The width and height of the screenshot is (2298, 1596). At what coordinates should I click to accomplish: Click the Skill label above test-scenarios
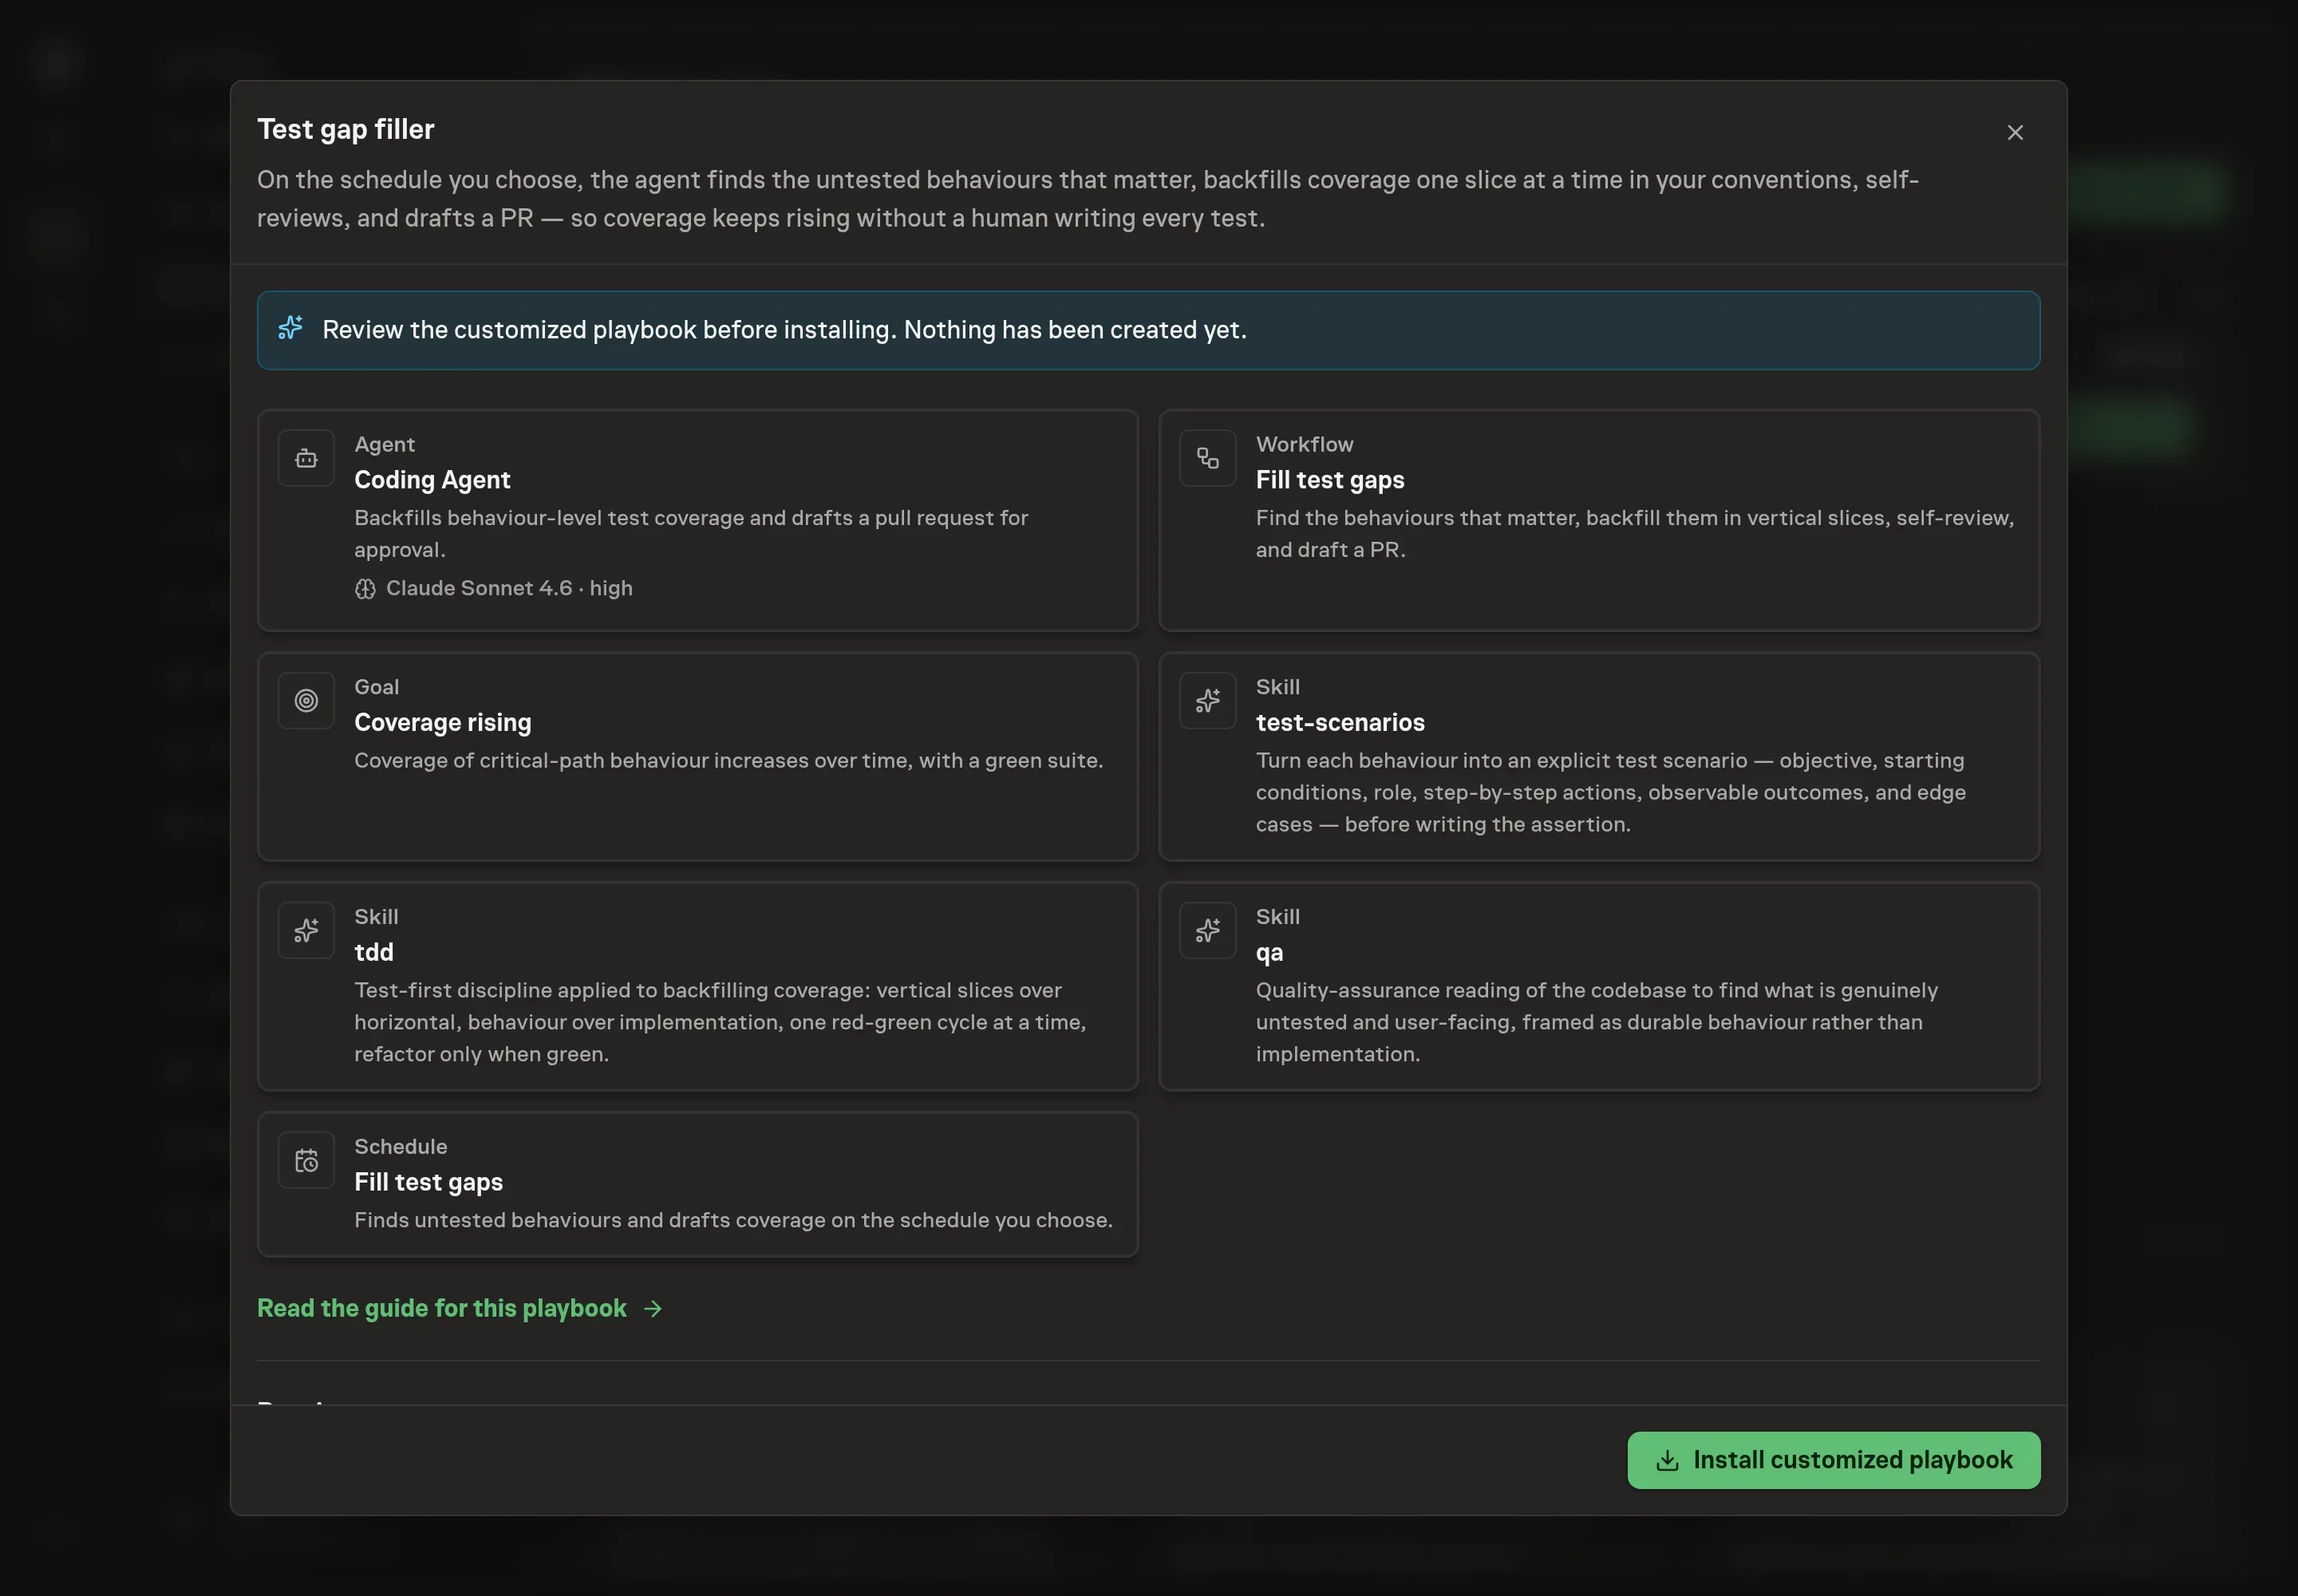(1277, 686)
